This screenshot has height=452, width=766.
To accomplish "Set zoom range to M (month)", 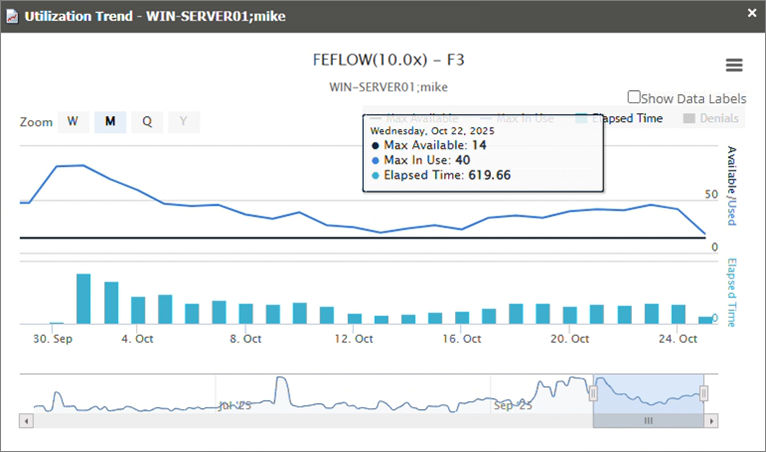I will (110, 122).
